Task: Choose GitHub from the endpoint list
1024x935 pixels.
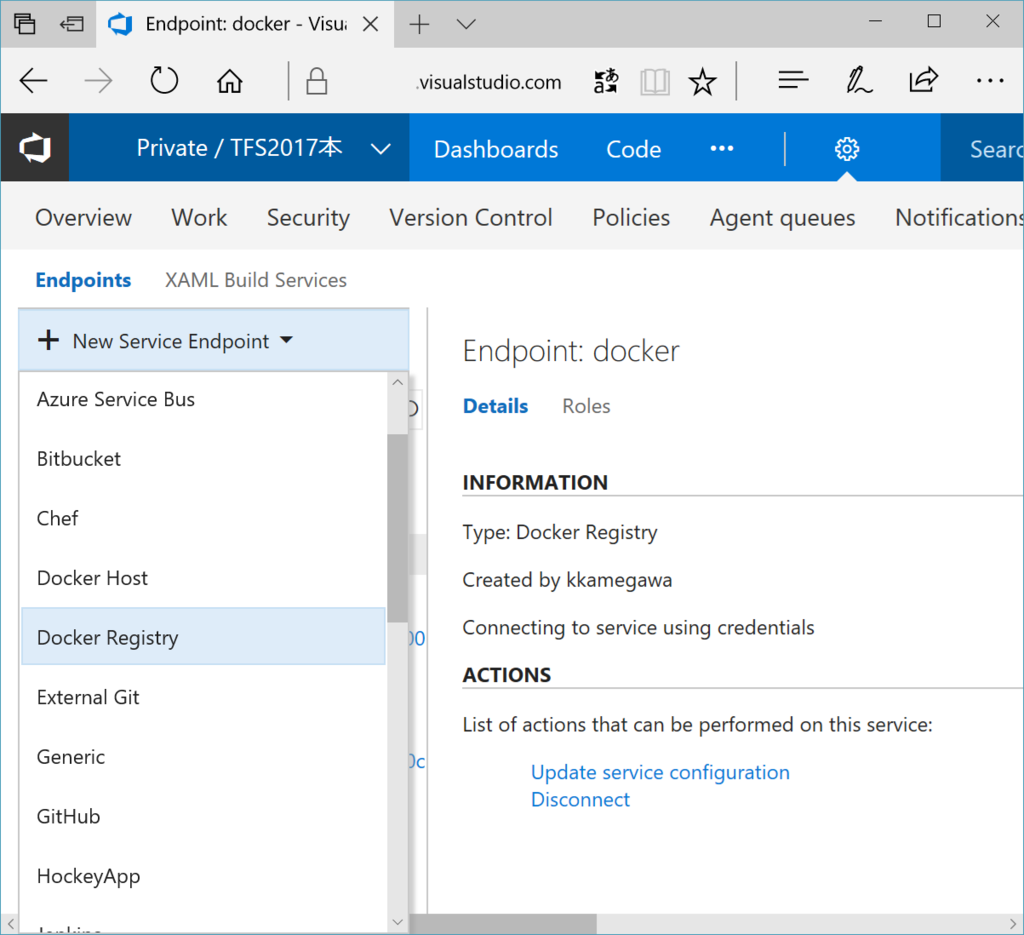Action: (x=203, y=816)
